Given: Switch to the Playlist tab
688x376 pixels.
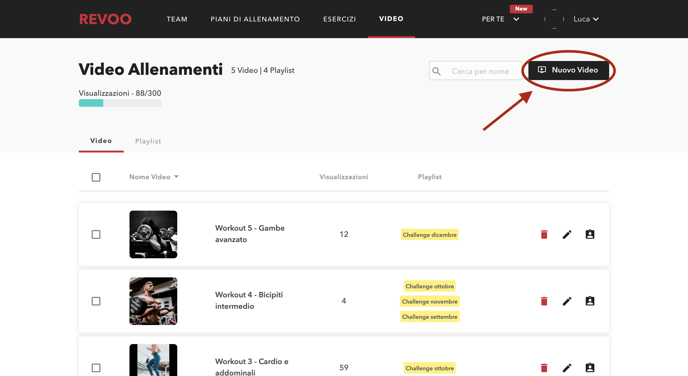Looking at the screenshot, I should pyautogui.click(x=148, y=141).
